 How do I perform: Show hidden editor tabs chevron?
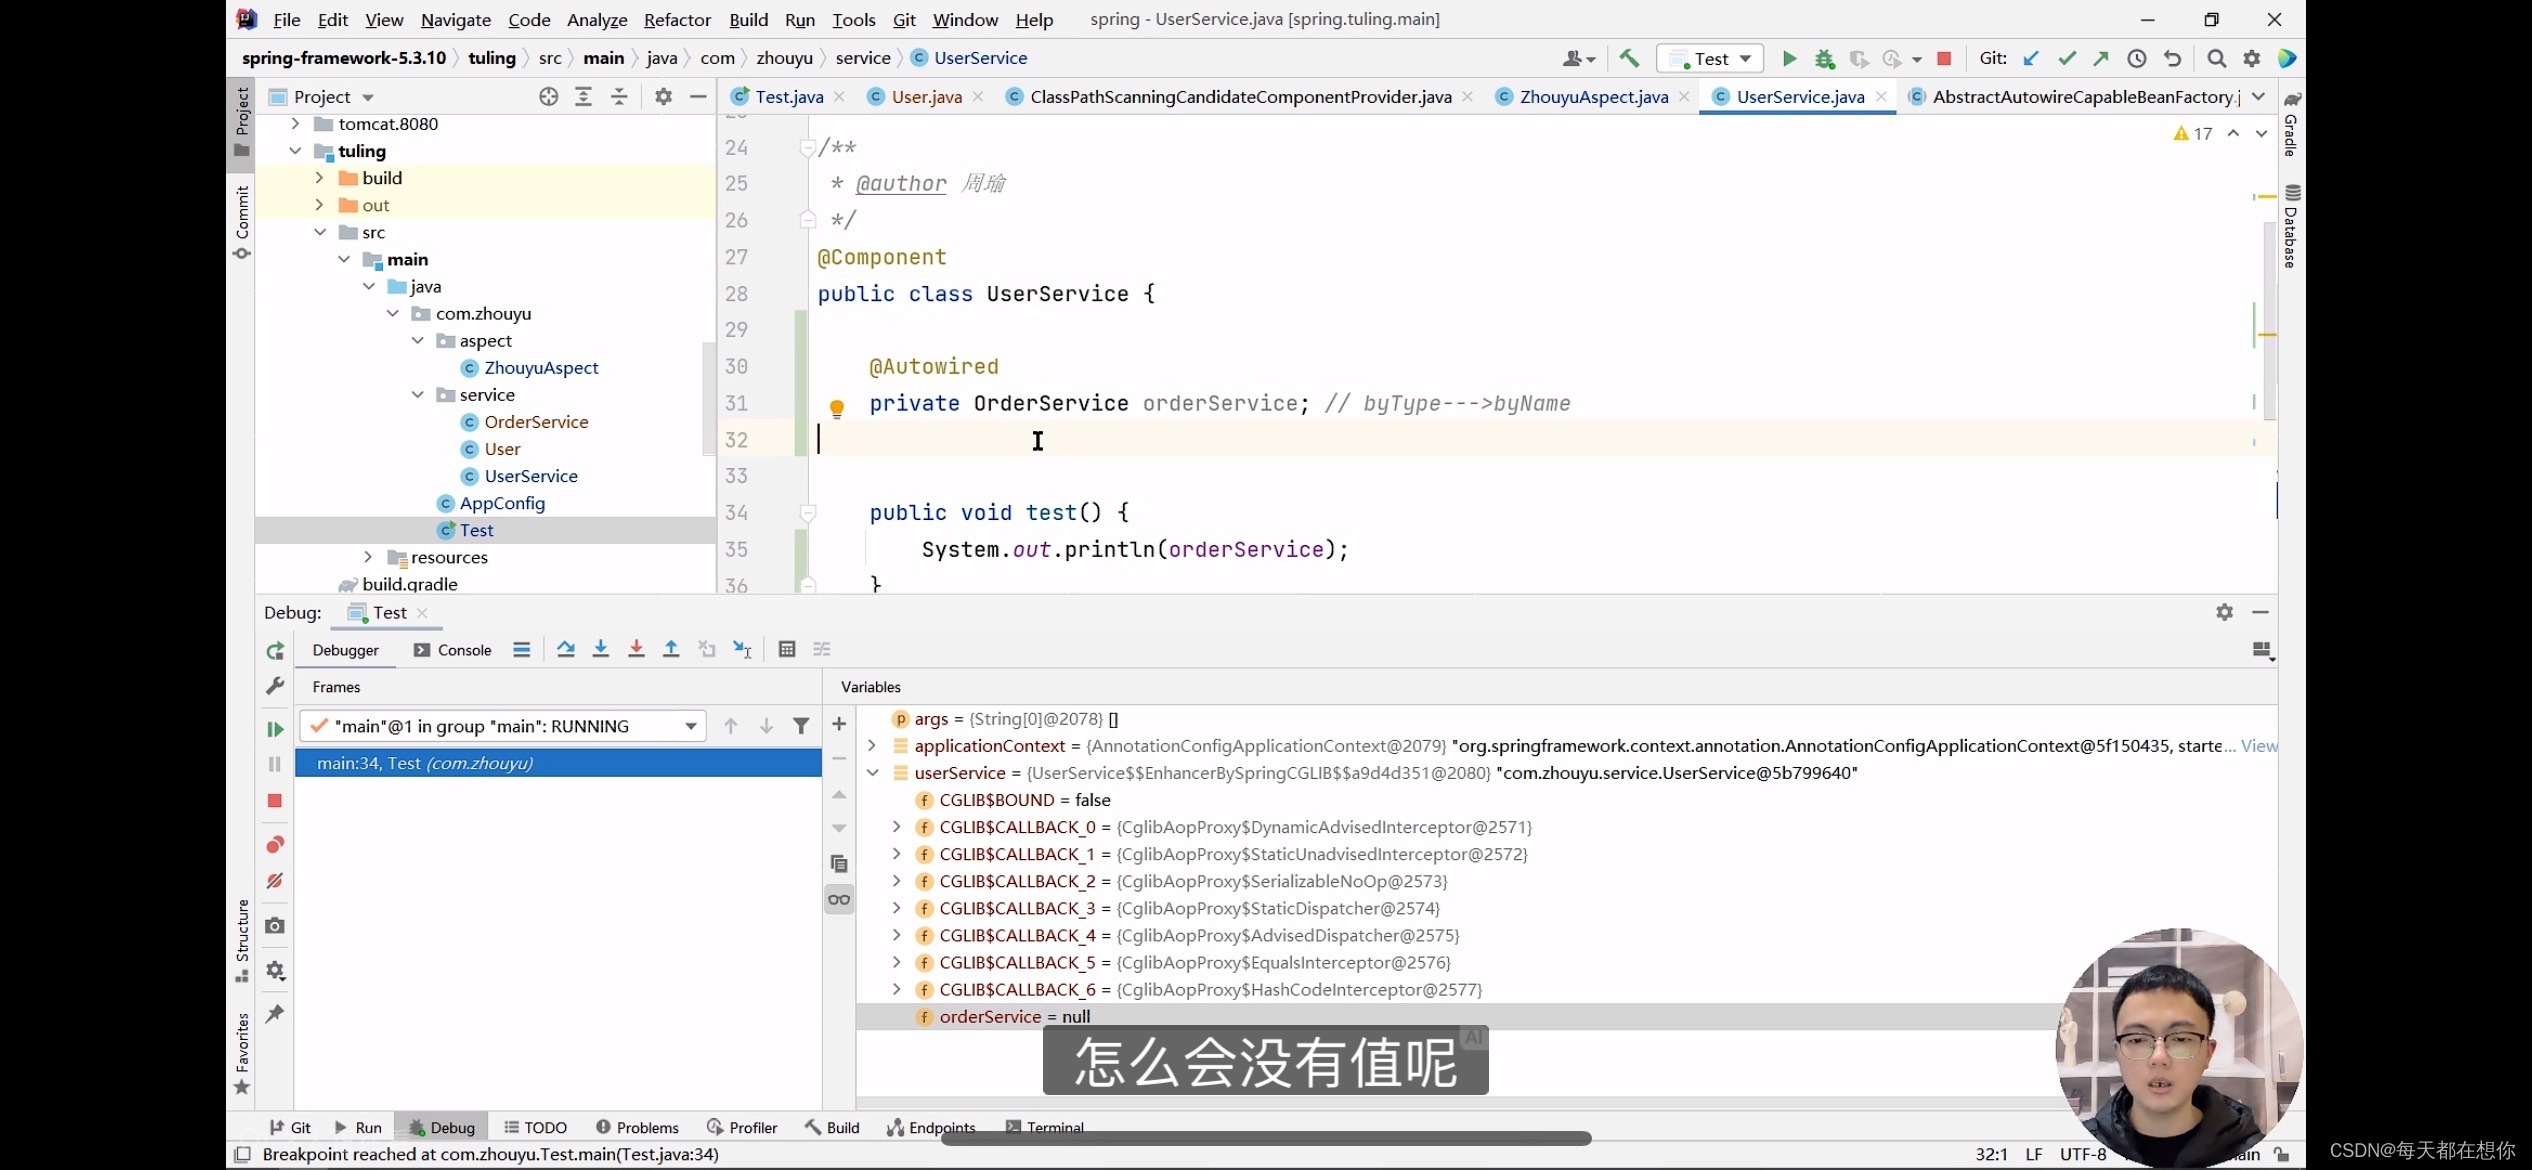pos(2259,96)
